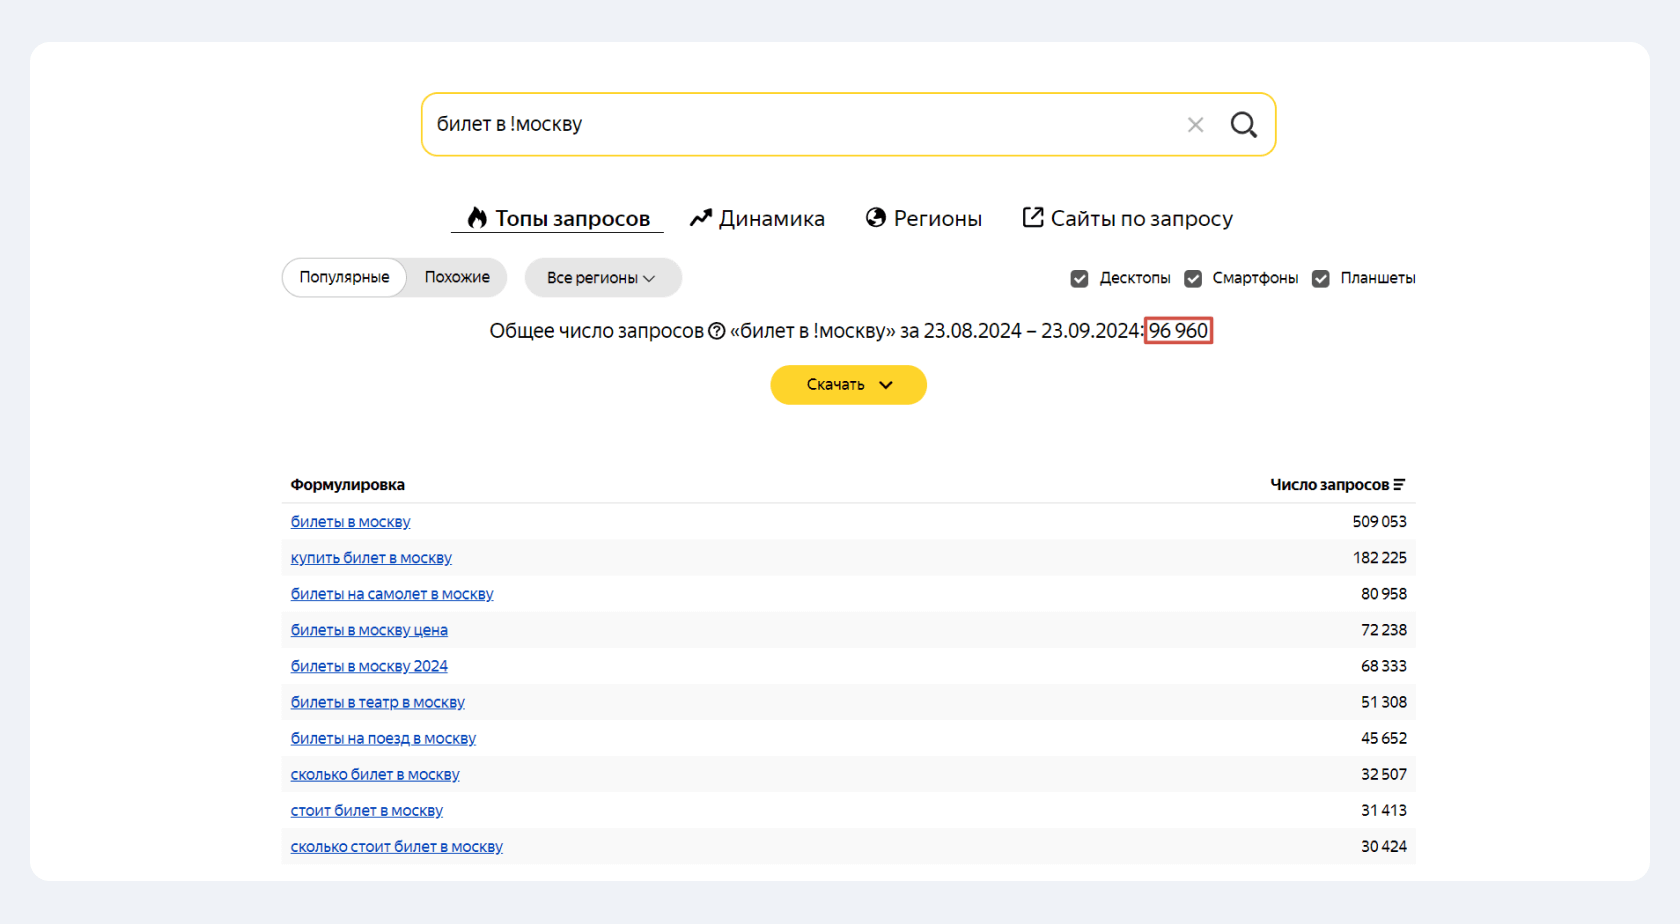This screenshot has height=924, width=1680.
Task: Open the Все регионы dropdown
Action: pos(602,278)
